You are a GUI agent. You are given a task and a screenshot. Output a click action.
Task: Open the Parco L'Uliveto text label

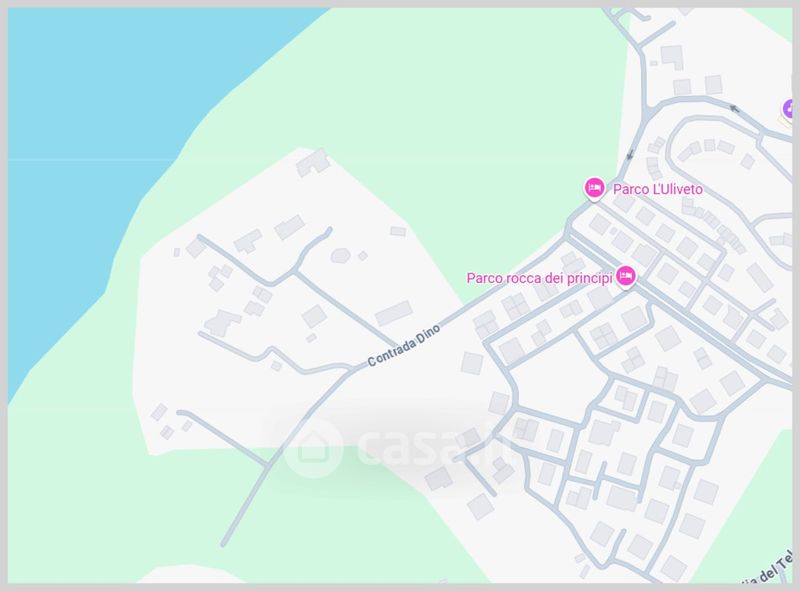(x=658, y=189)
